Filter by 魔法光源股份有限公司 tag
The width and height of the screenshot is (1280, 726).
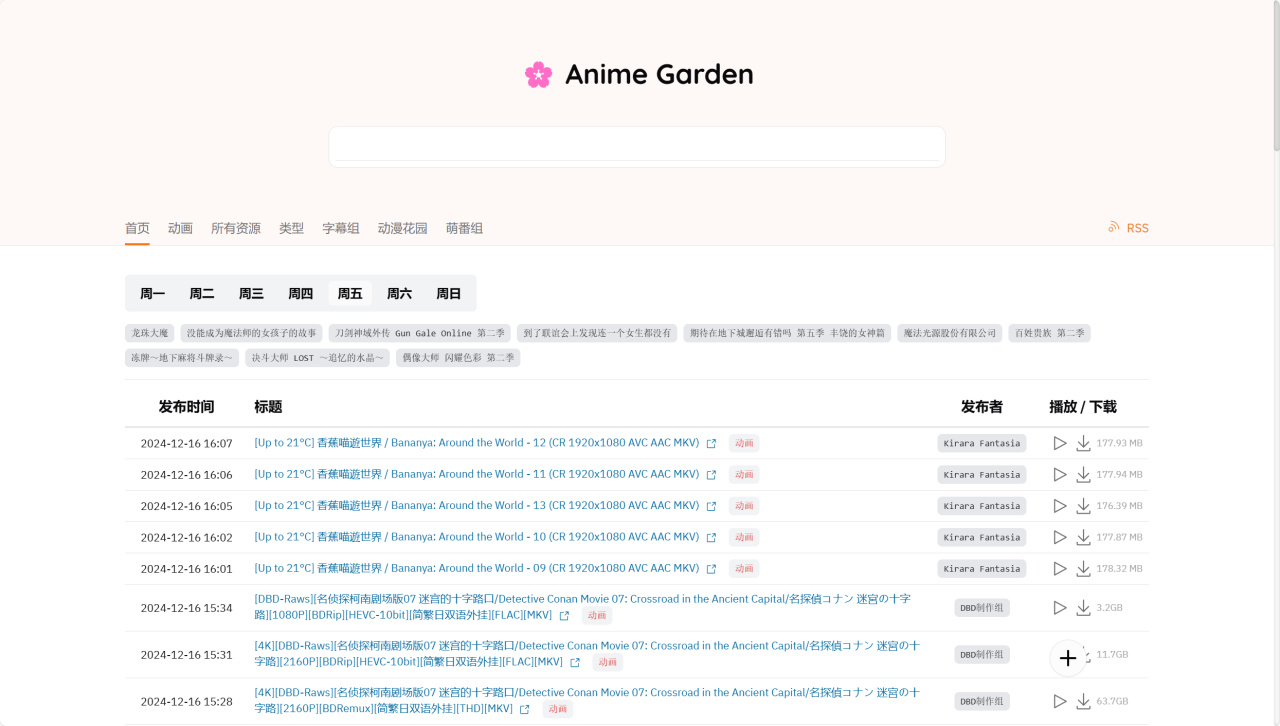949,333
